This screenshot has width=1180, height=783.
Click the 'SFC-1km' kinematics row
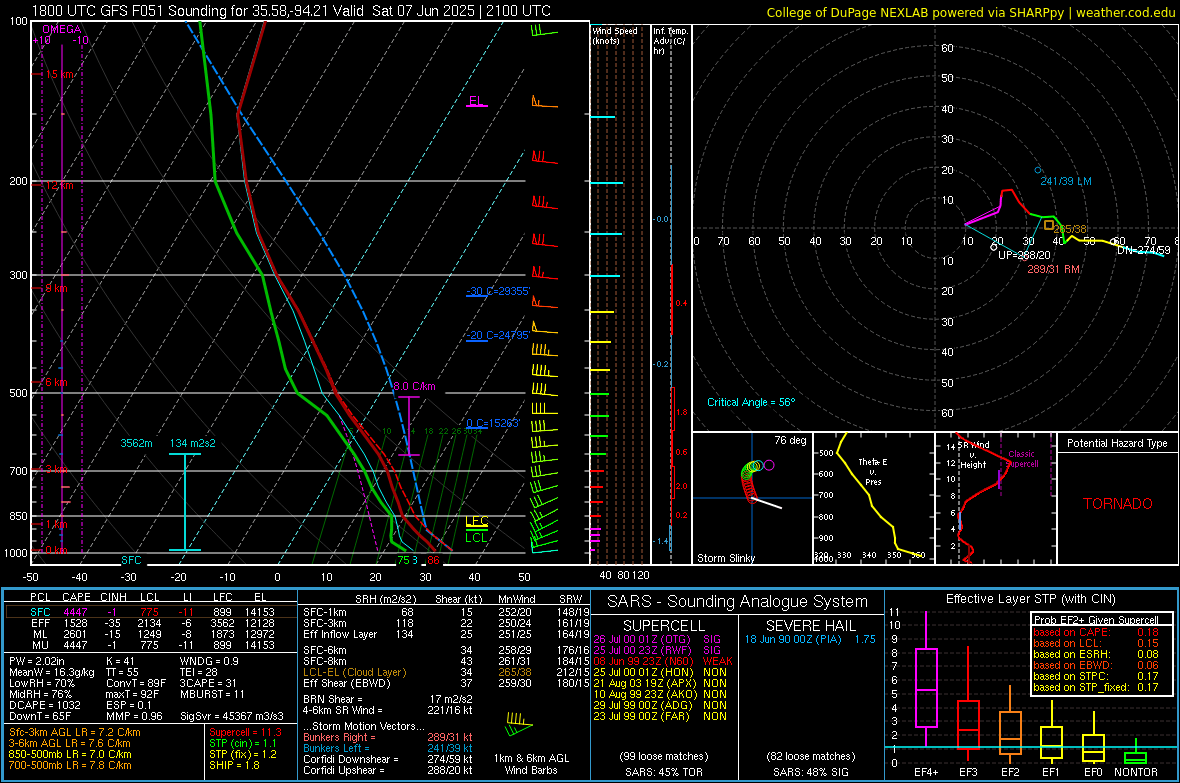pyautogui.click(x=446, y=612)
